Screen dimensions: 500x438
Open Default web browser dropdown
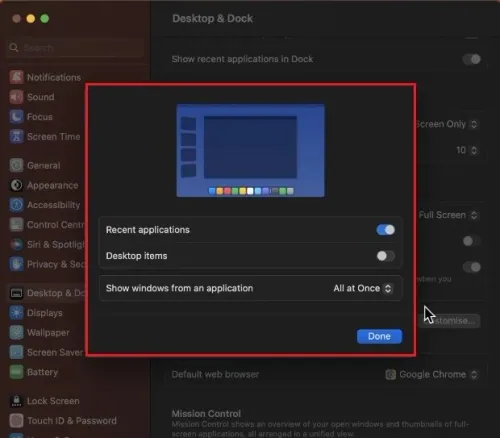click(432, 375)
